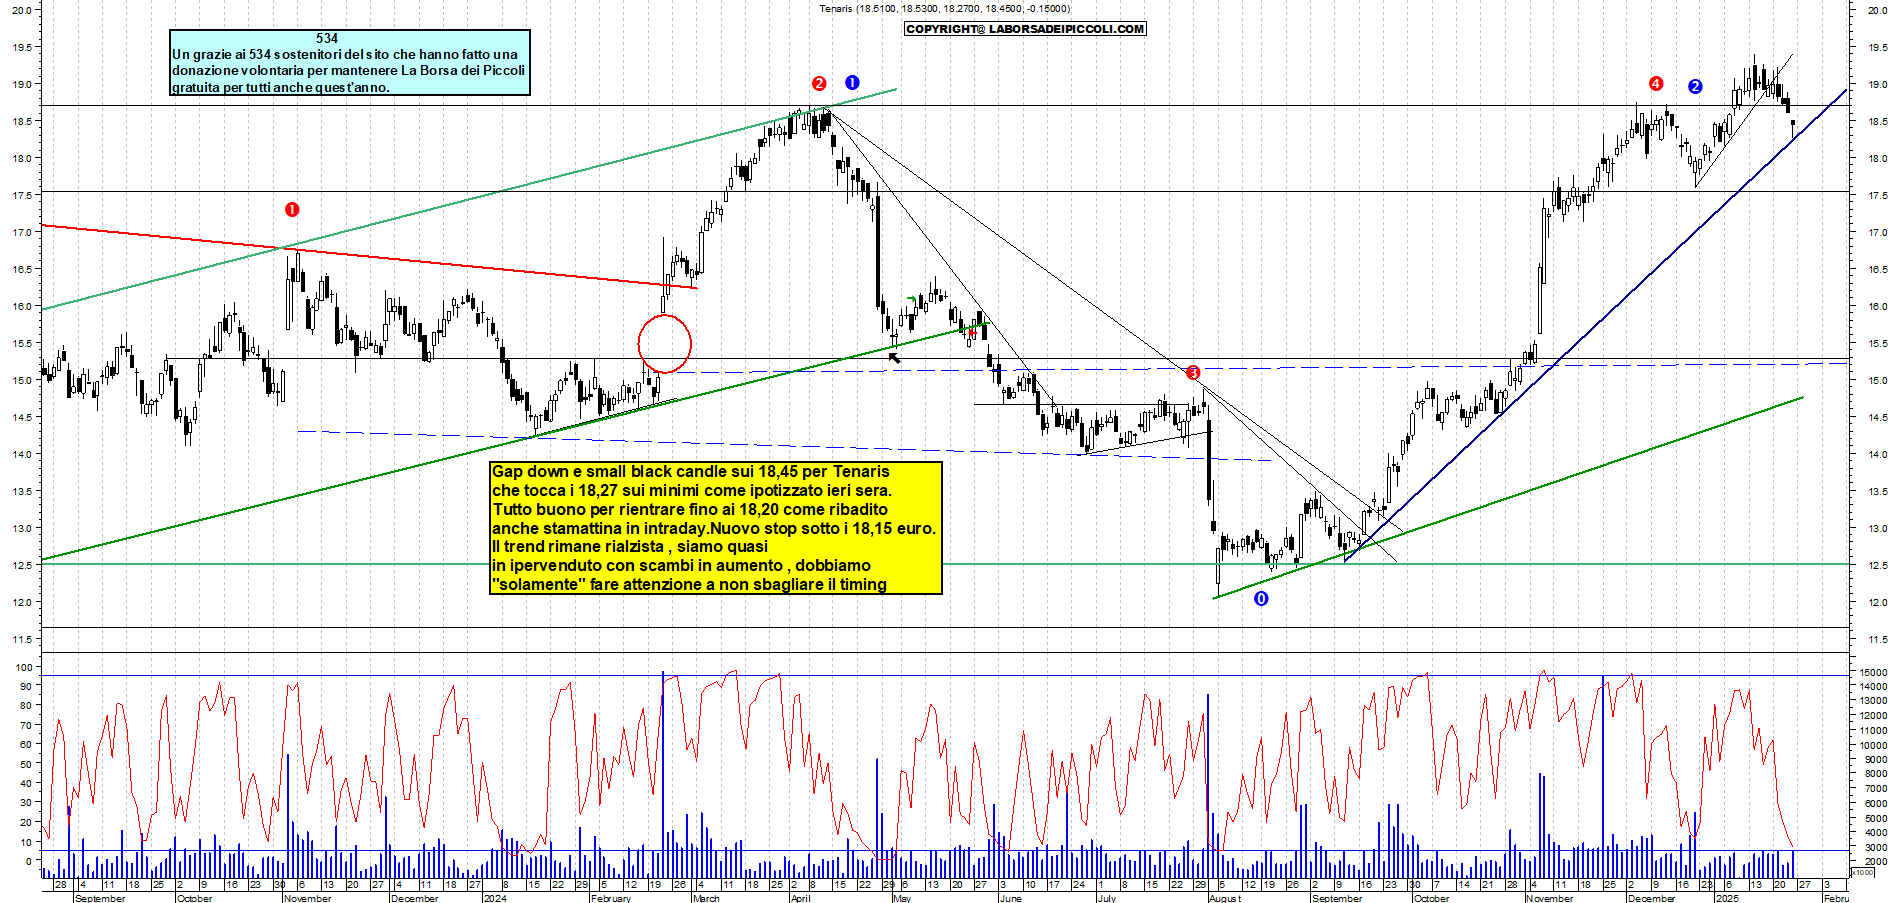Click the red circle highlighting the price gap
This screenshot has width=1890, height=903.
(665, 343)
